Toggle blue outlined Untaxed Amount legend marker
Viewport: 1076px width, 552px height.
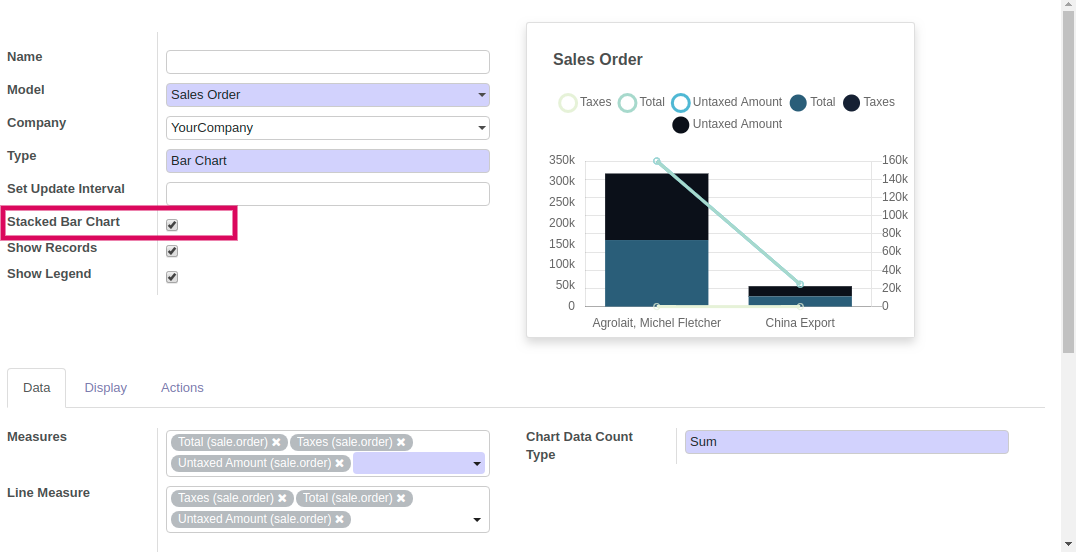pyautogui.click(x=680, y=103)
